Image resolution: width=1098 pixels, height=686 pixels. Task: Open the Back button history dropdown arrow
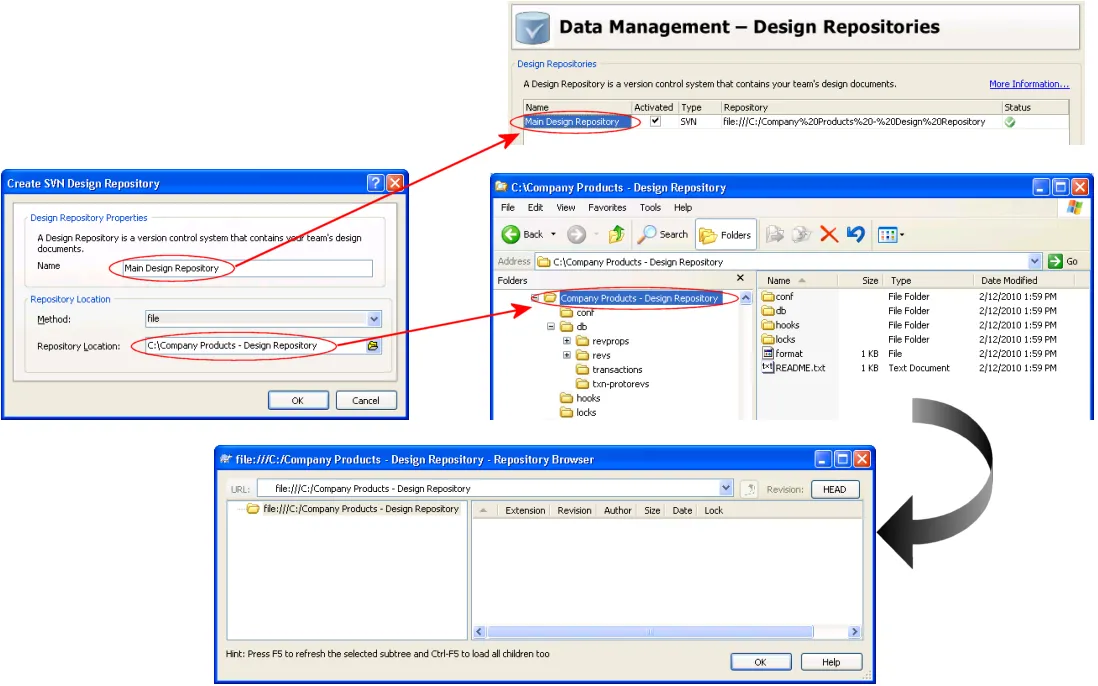point(553,234)
